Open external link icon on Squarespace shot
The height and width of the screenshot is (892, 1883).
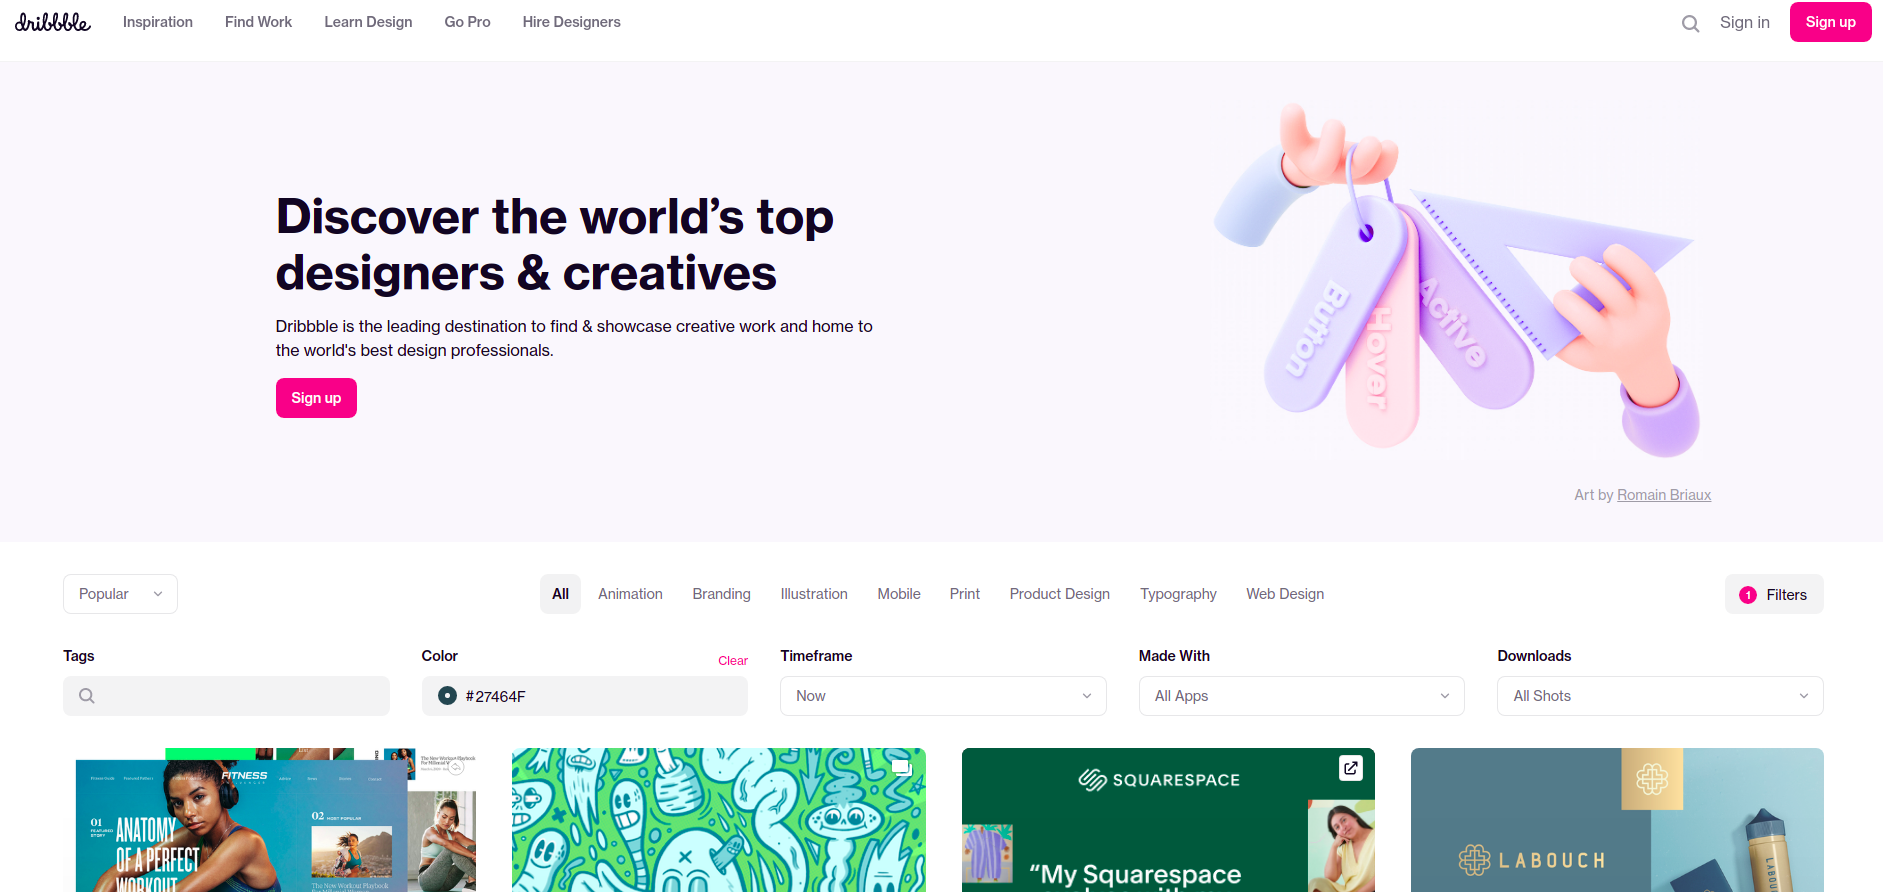1351,768
